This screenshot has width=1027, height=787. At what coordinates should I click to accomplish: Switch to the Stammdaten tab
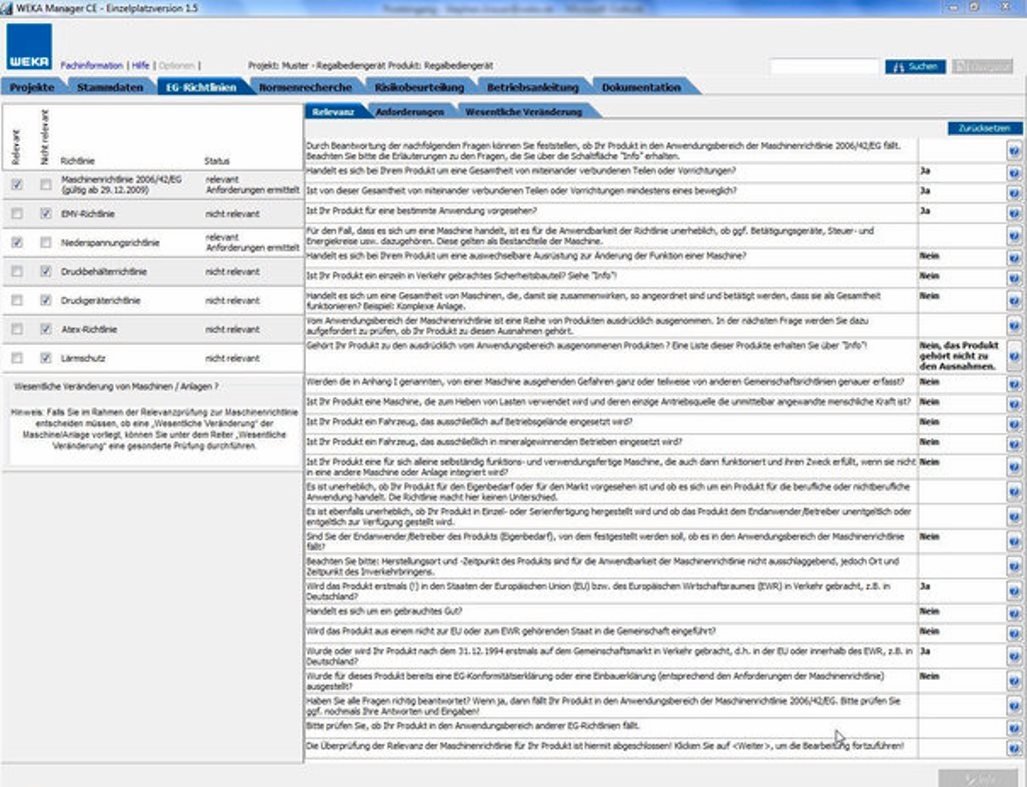109,87
